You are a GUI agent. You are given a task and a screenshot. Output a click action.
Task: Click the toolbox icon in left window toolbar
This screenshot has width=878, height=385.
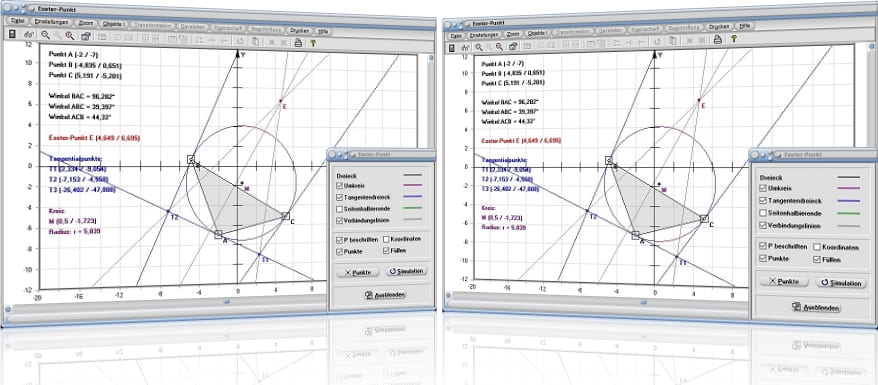point(86,36)
